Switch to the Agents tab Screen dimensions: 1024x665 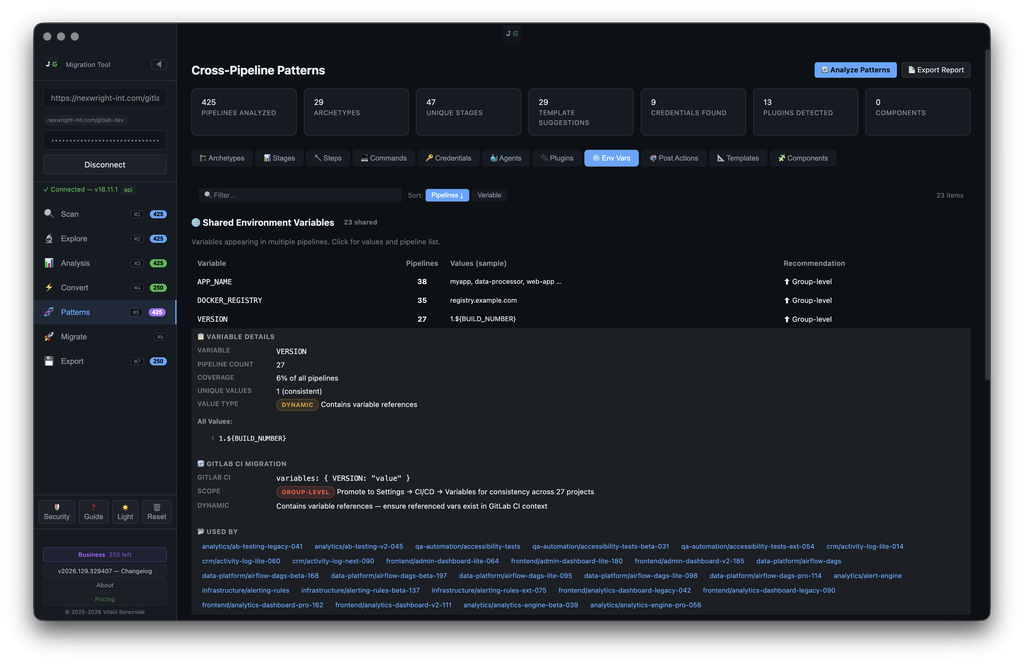pos(505,158)
